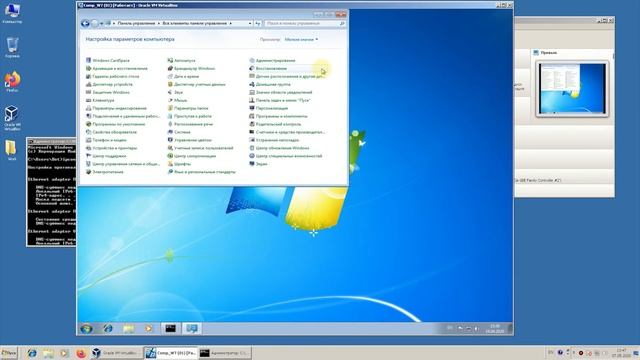Screen dimensions: 640x360
Task: Open Автозапуск (AutoPlay) item
Action: 182,60
